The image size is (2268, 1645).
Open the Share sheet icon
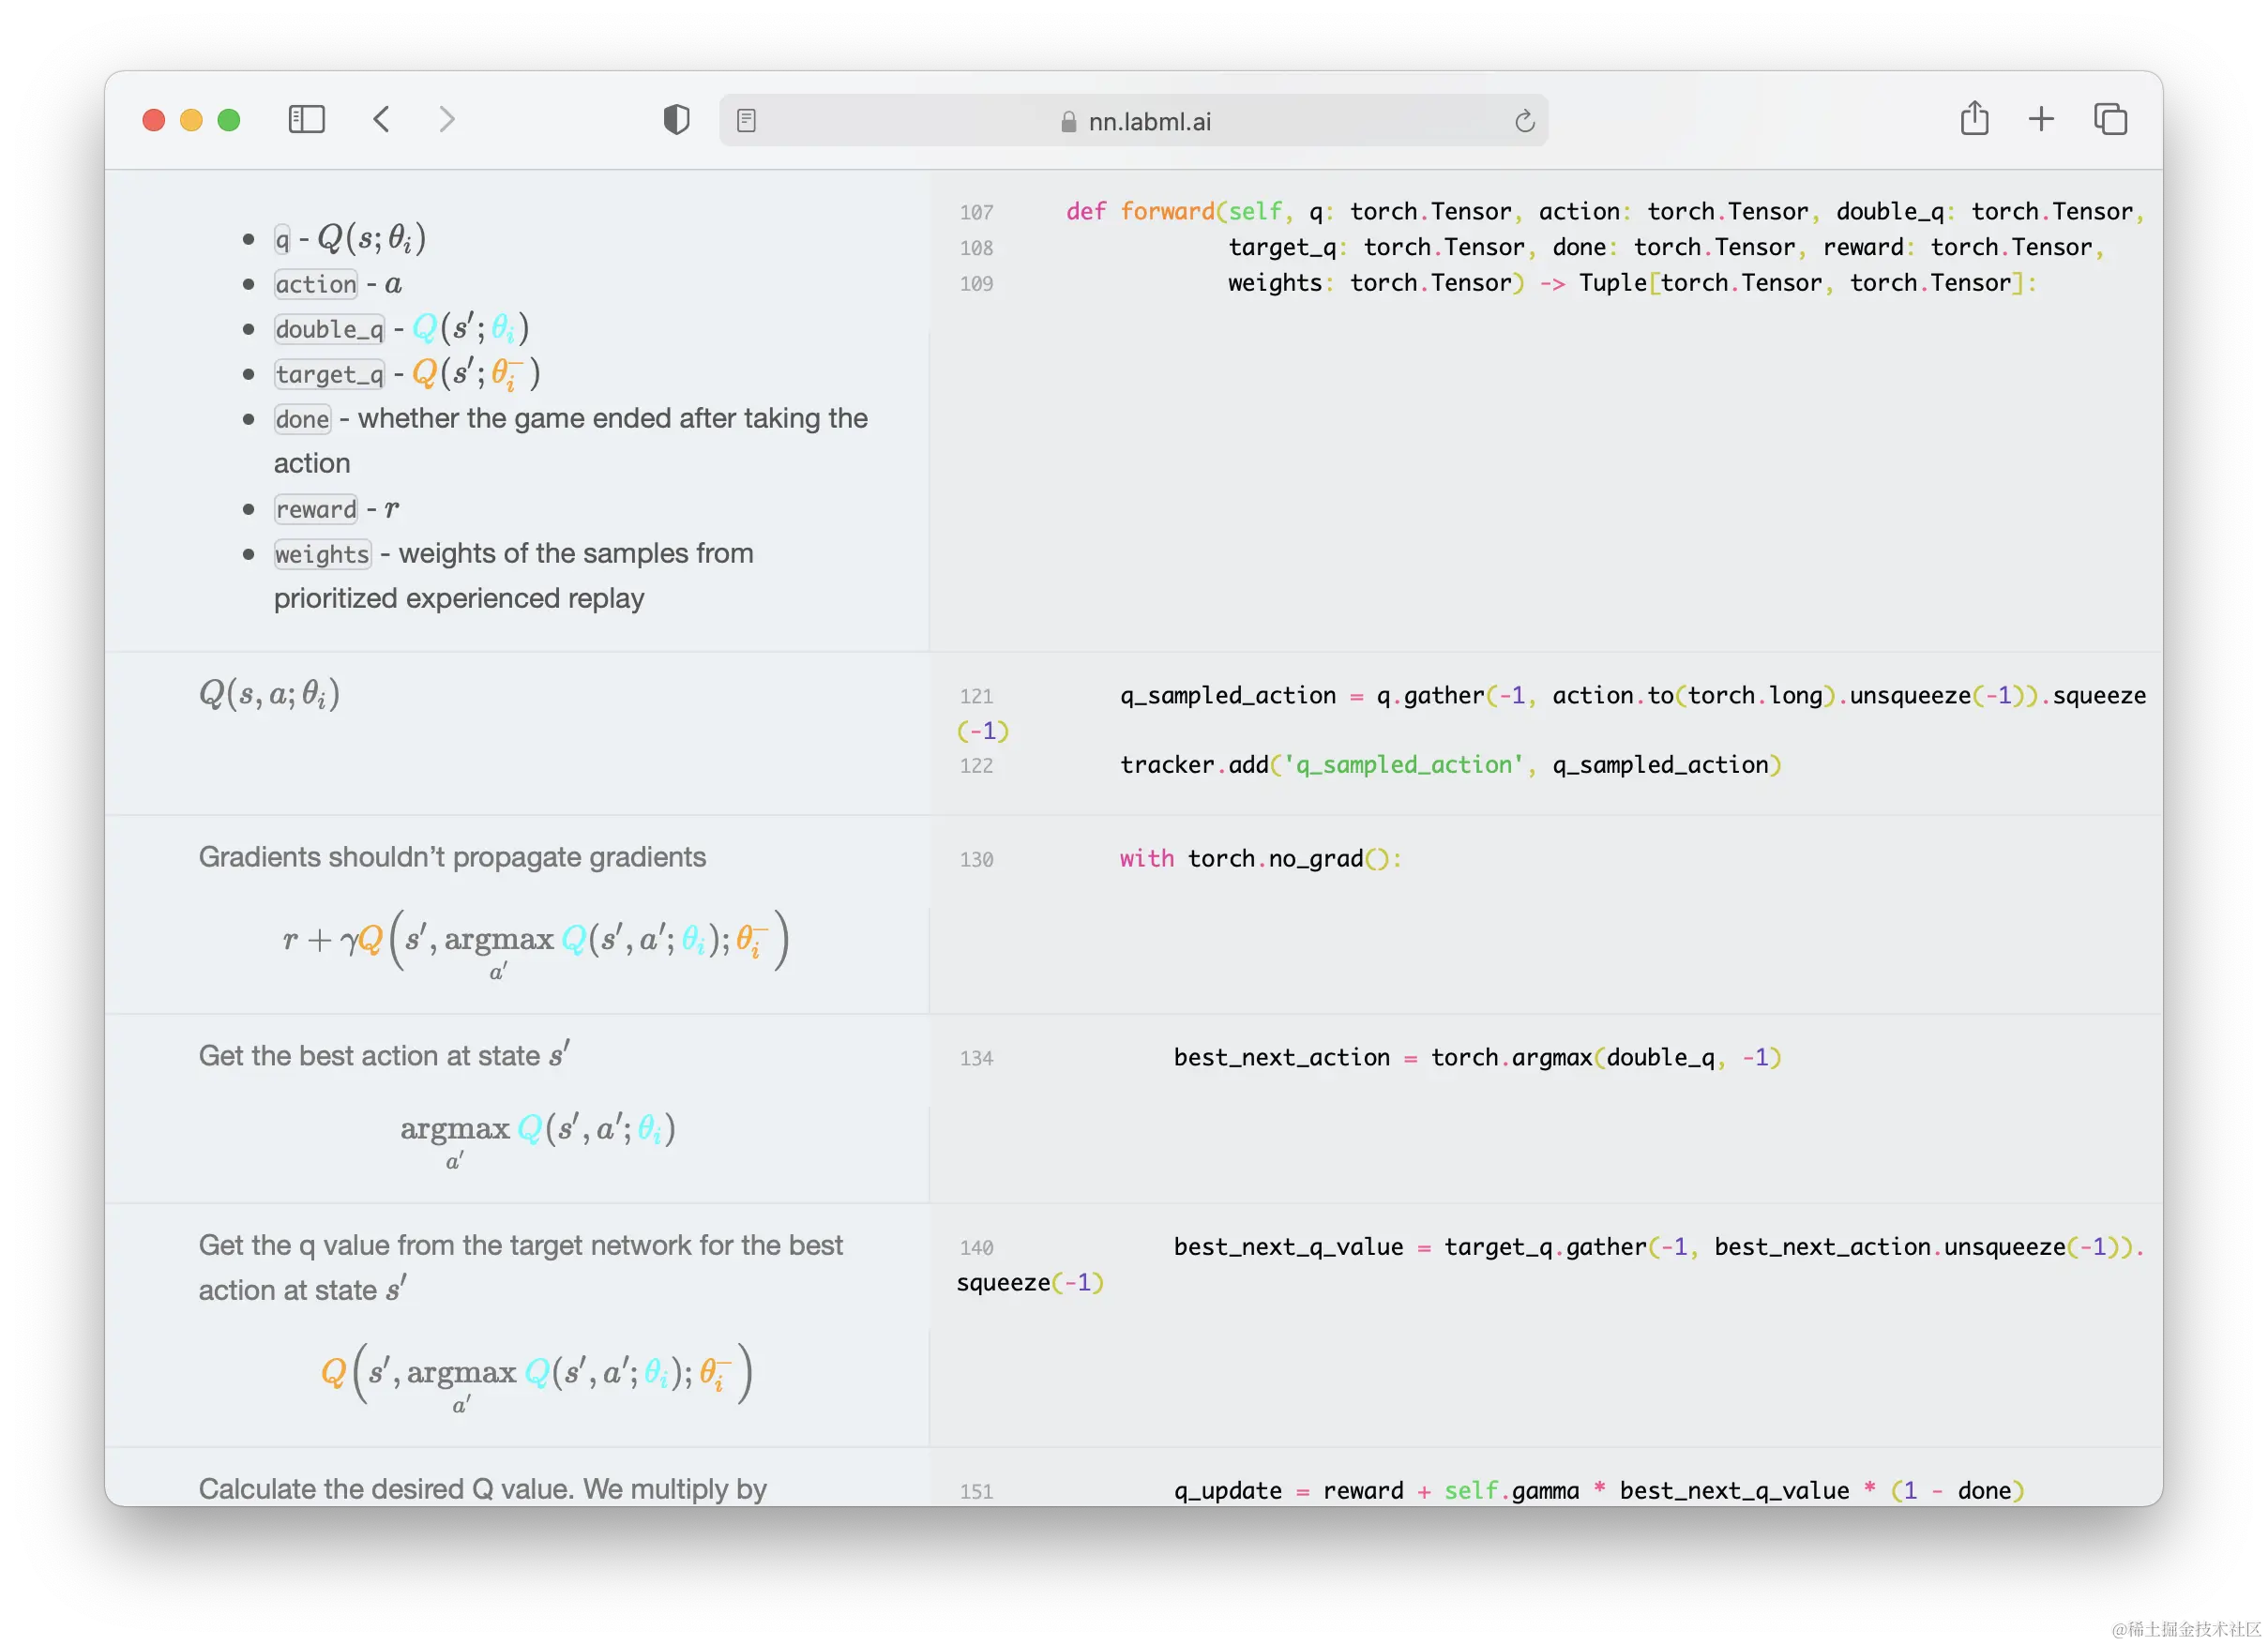click(1974, 119)
